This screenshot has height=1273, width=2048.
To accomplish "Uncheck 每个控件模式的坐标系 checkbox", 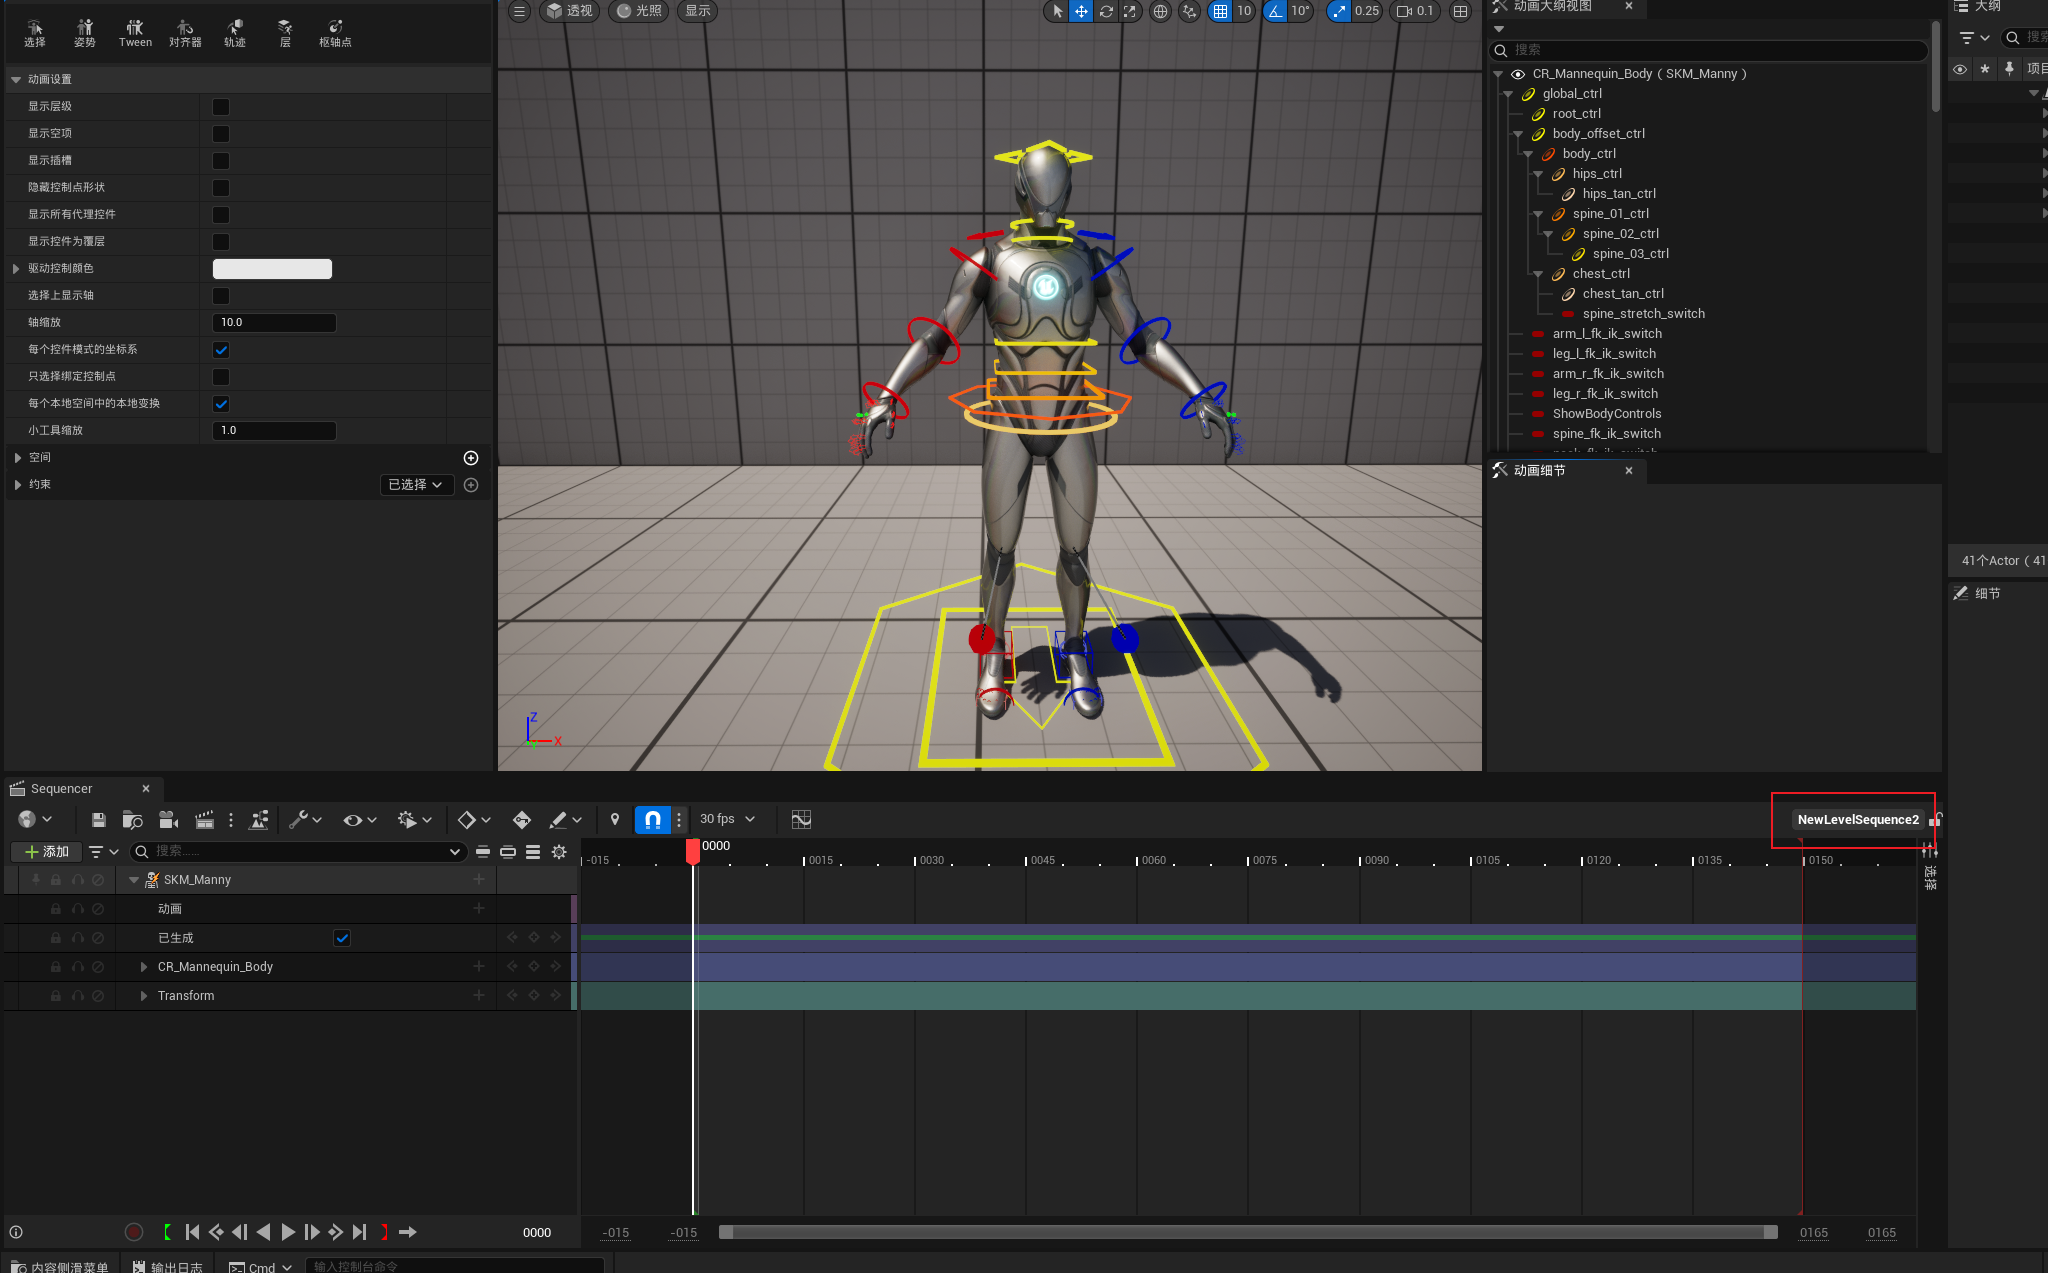I will point(221,350).
